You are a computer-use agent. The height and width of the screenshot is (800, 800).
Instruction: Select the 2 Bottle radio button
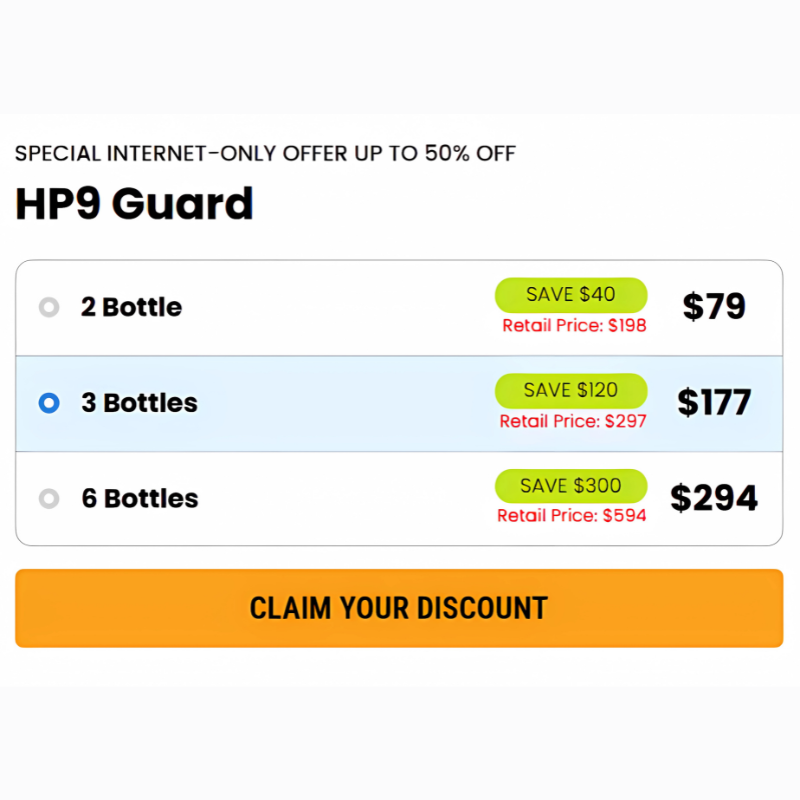49,307
